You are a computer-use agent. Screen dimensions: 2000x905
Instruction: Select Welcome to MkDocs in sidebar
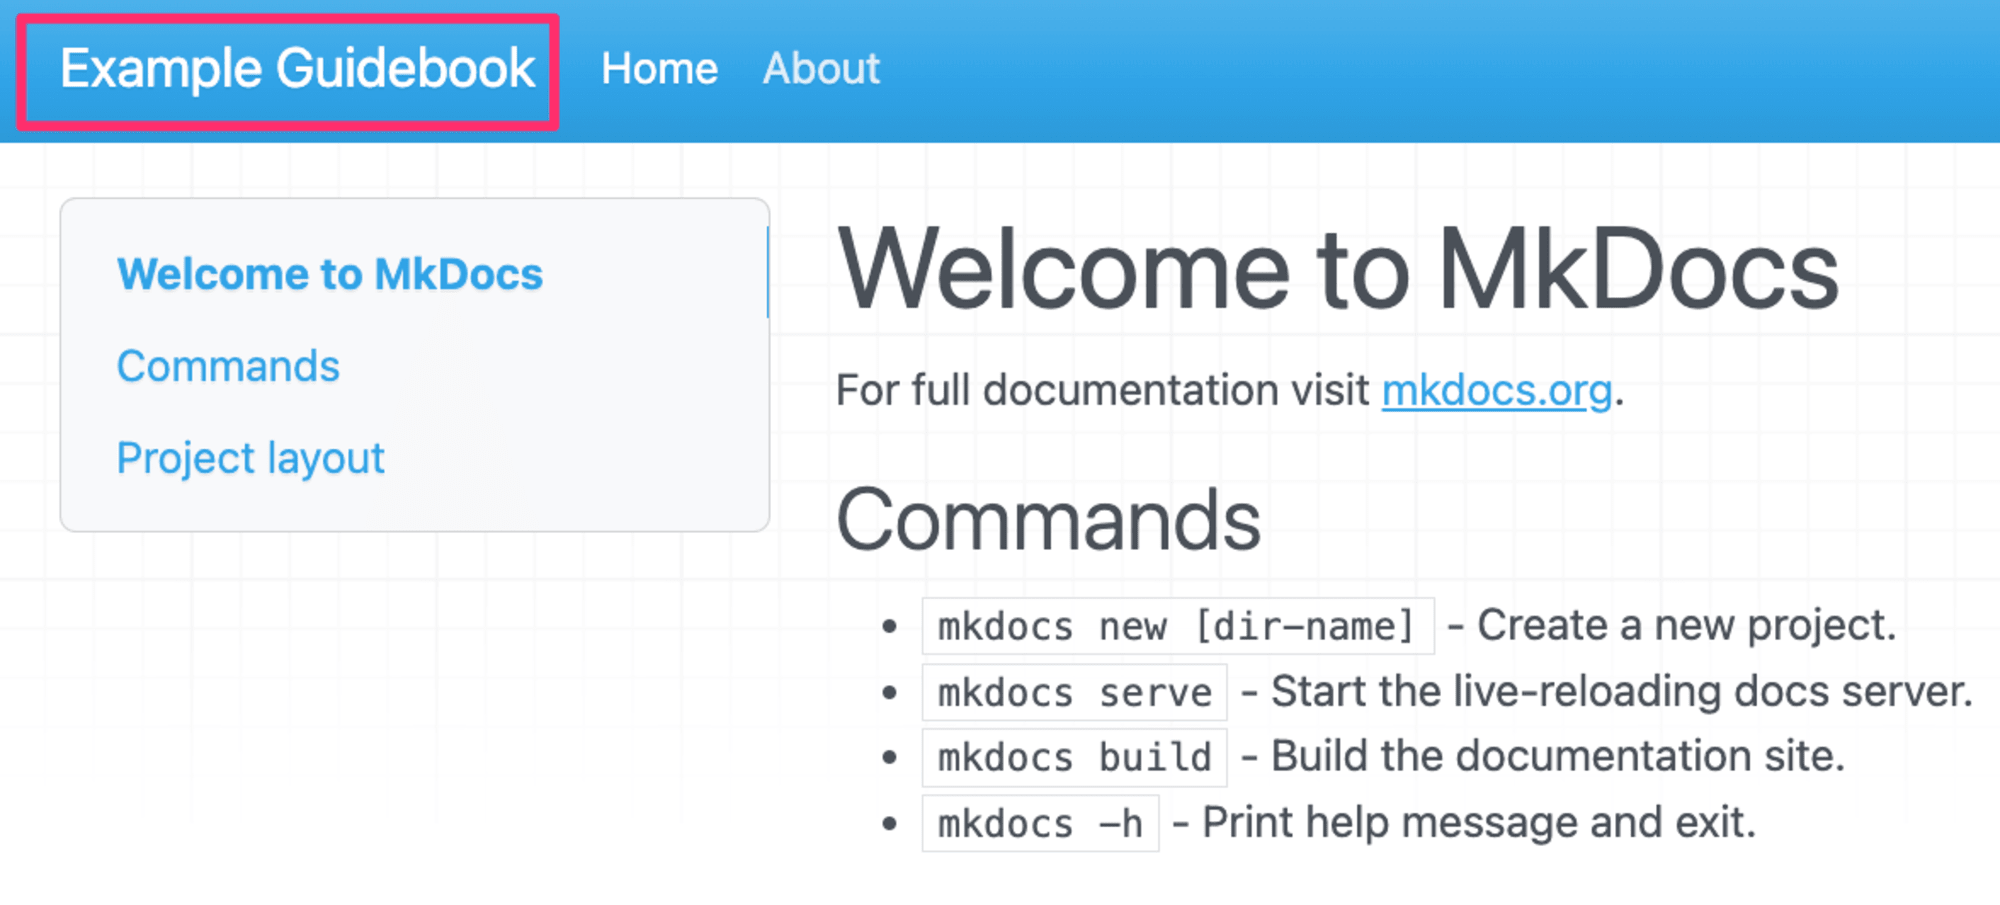[x=330, y=274]
